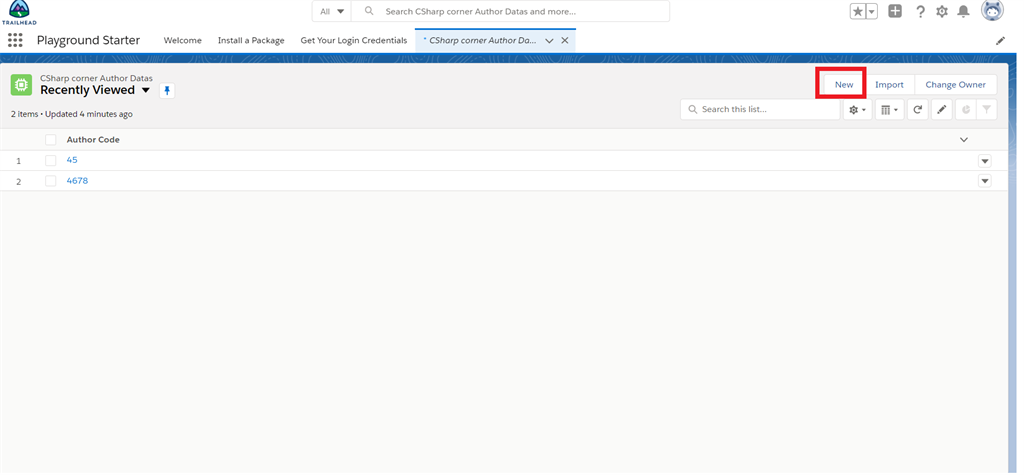This screenshot has height=475, width=1024.
Task: Click the Import button
Action: tap(889, 85)
